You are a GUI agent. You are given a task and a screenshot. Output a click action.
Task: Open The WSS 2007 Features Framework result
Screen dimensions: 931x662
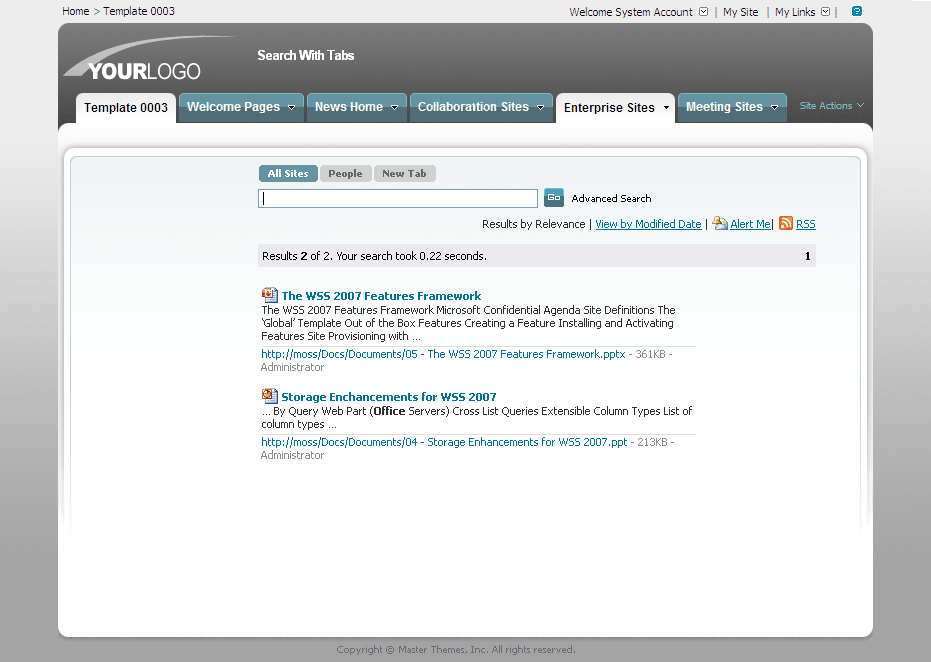(381, 295)
